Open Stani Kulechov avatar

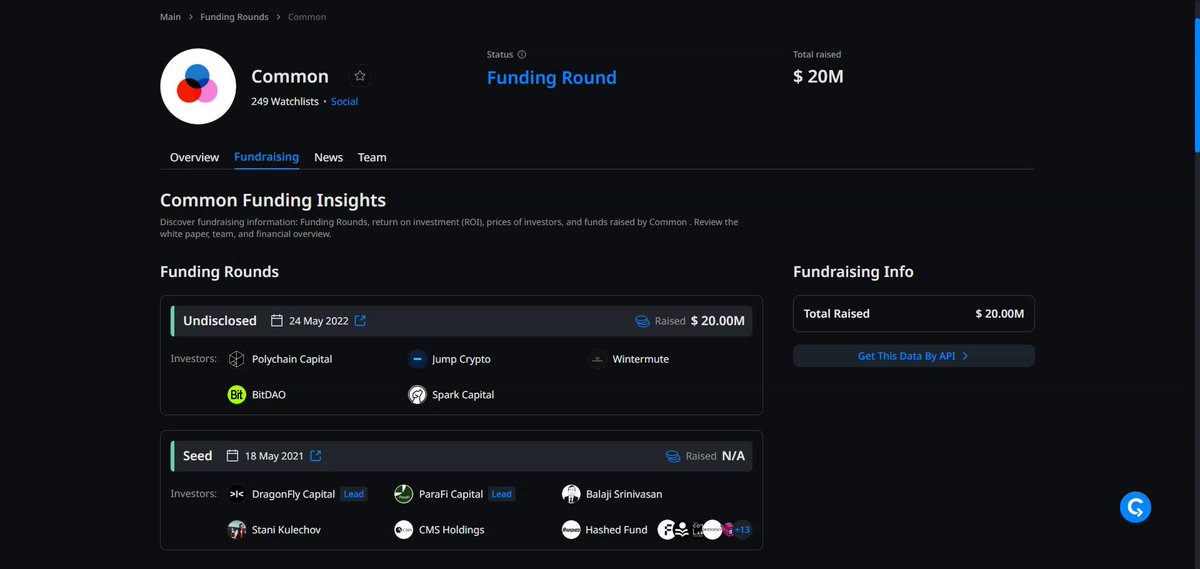coord(237,530)
